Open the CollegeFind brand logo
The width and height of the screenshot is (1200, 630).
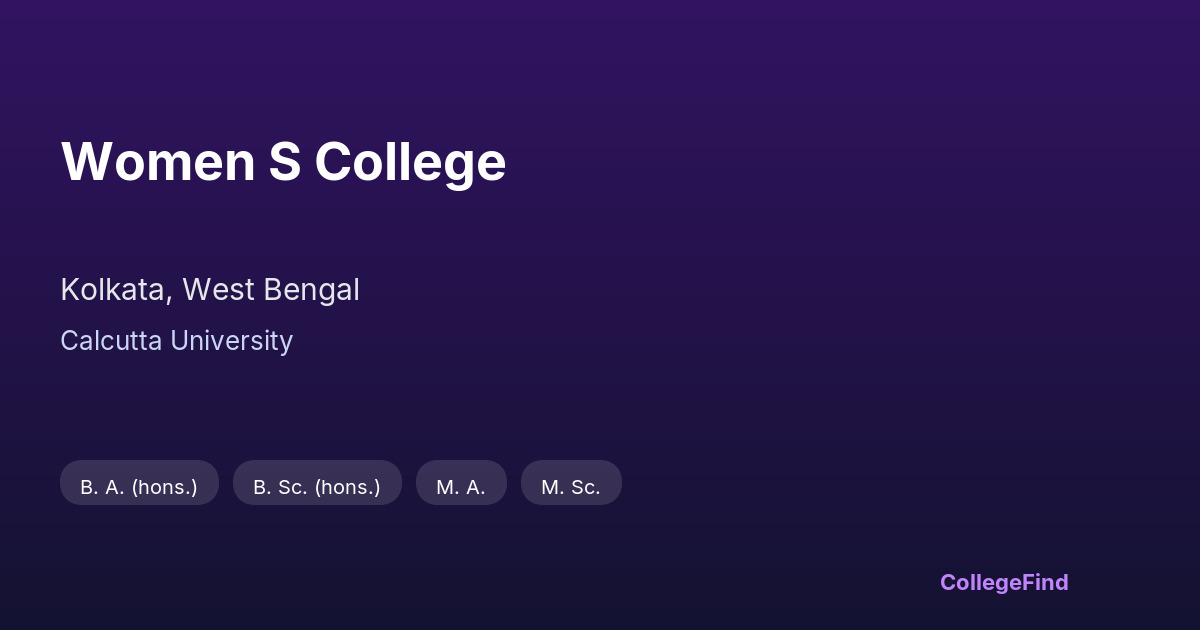1004,582
